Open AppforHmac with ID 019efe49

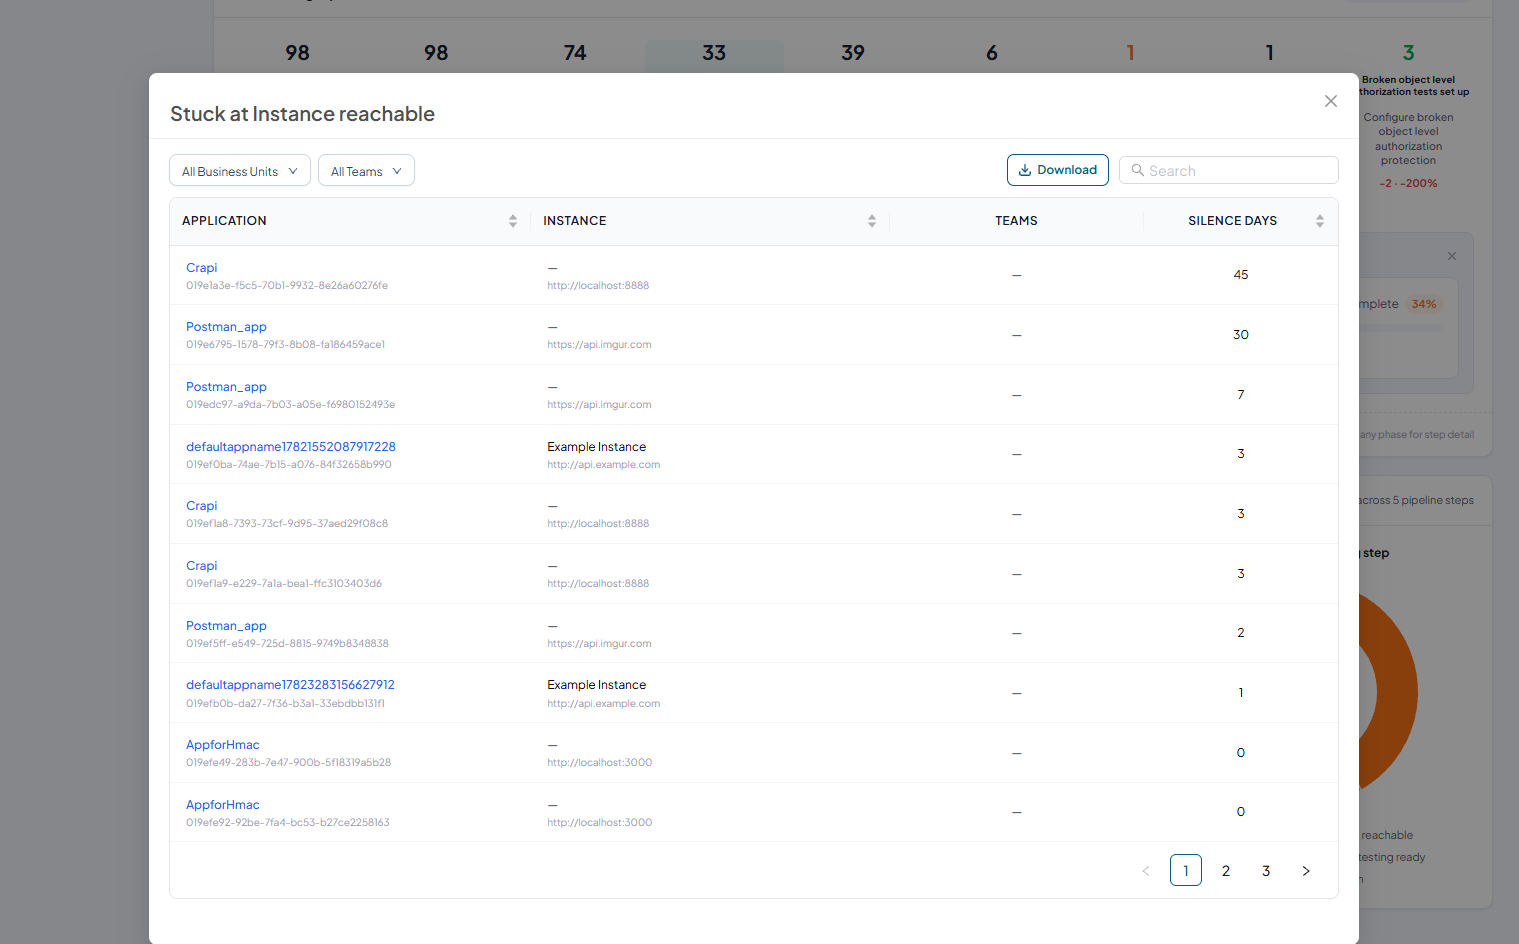[223, 745]
